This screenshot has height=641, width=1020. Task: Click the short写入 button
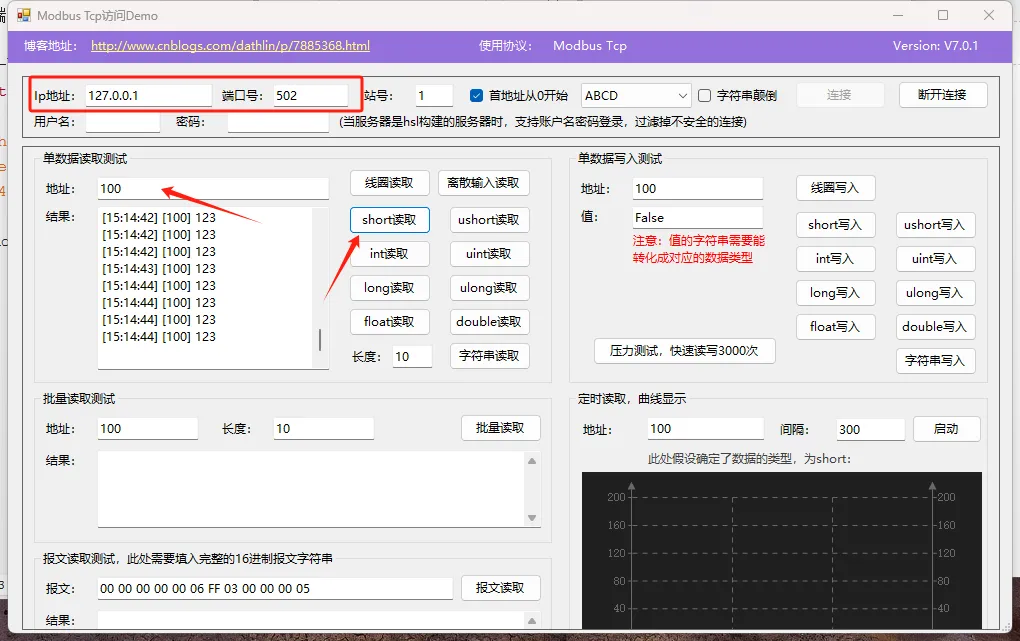835,225
